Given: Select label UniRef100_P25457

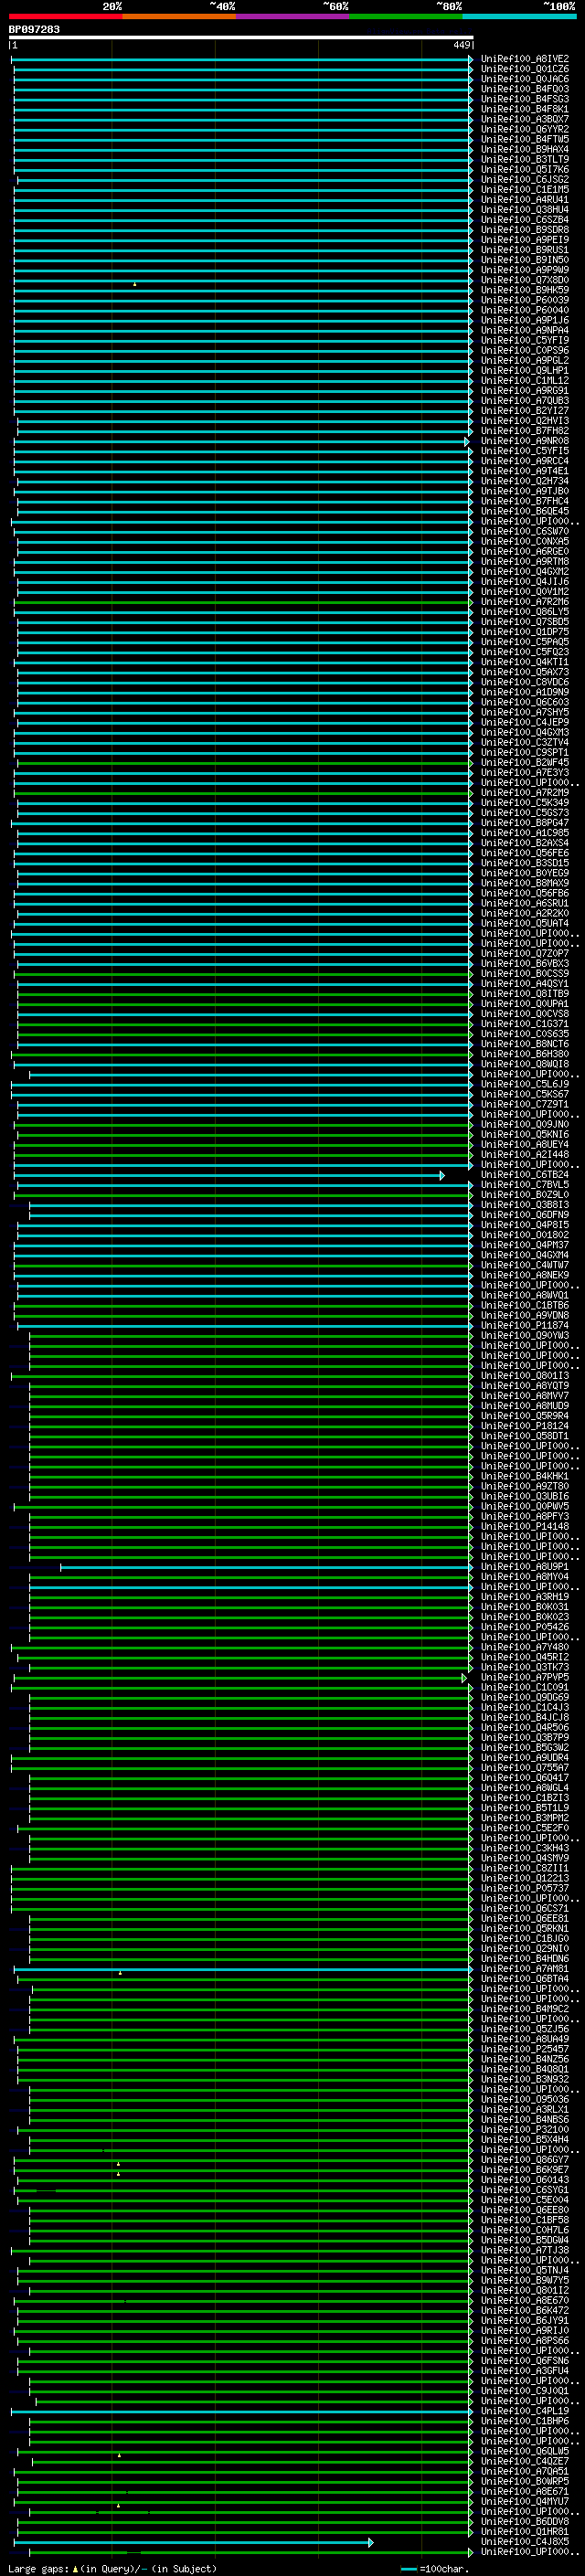Looking at the screenshot, I should click(x=524, y=2049).
